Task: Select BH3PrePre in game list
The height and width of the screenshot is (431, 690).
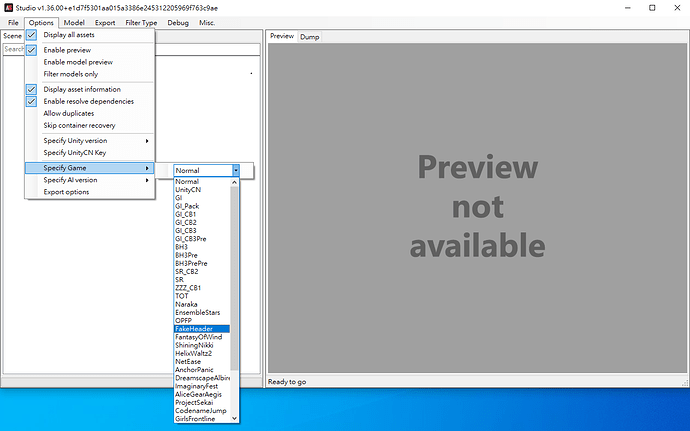Action: pyautogui.click(x=202, y=263)
